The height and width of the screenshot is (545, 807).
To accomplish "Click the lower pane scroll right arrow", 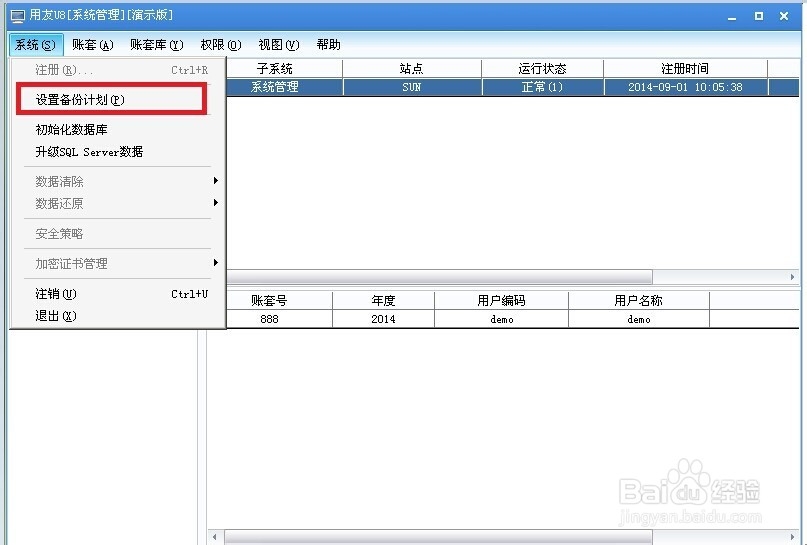I will (x=792, y=537).
